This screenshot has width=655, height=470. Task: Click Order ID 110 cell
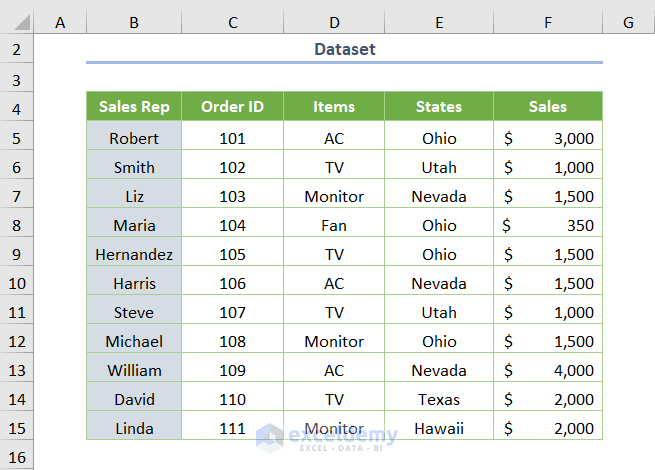pyautogui.click(x=232, y=400)
